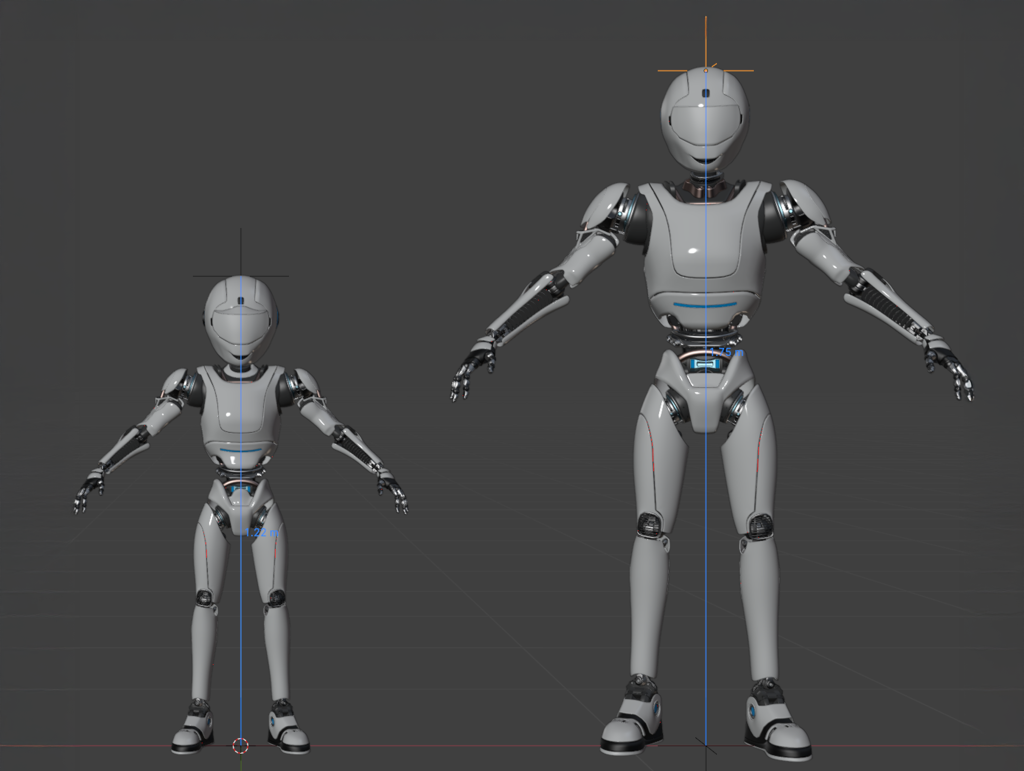
Task: Select the small robot's head
Action: tap(241, 320)
